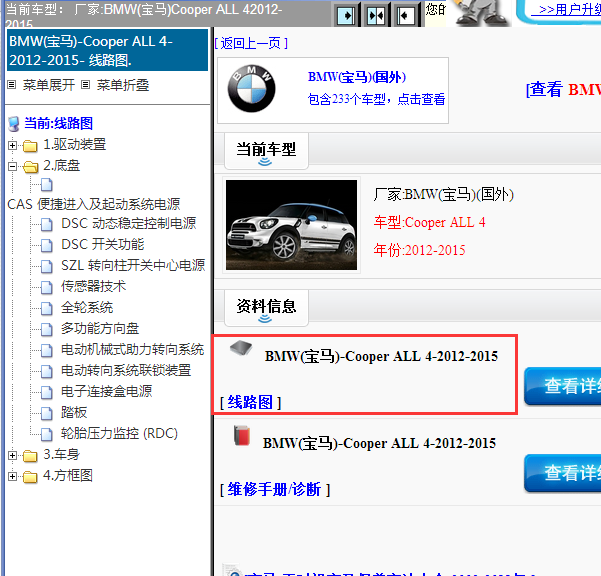Click document icon beside DSC 动态稳定控制电源
This screenshot has width=601, height=576.
tap(47, 225)
